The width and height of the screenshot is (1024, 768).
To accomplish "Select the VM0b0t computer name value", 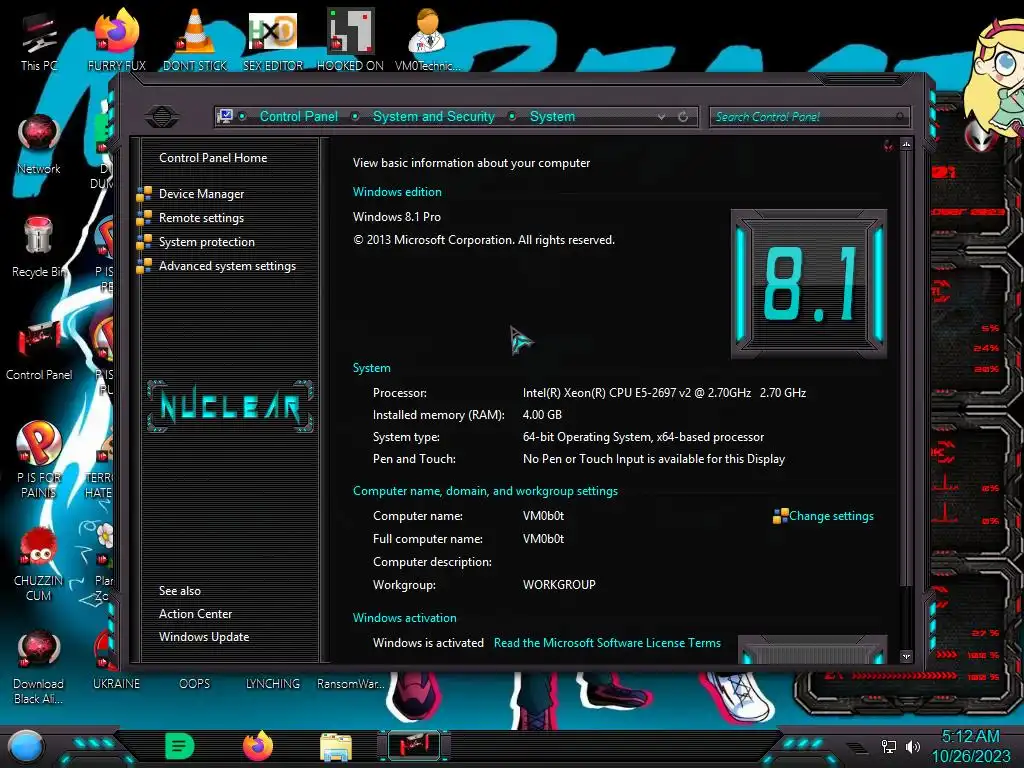I will [543, 516].
